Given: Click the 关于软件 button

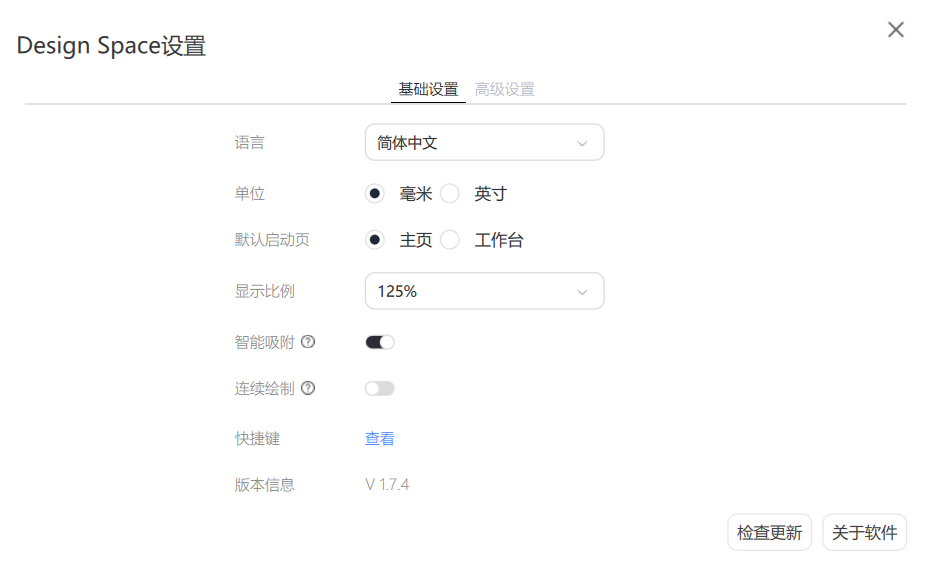Looking at the screenshot, I should (864, 533).
